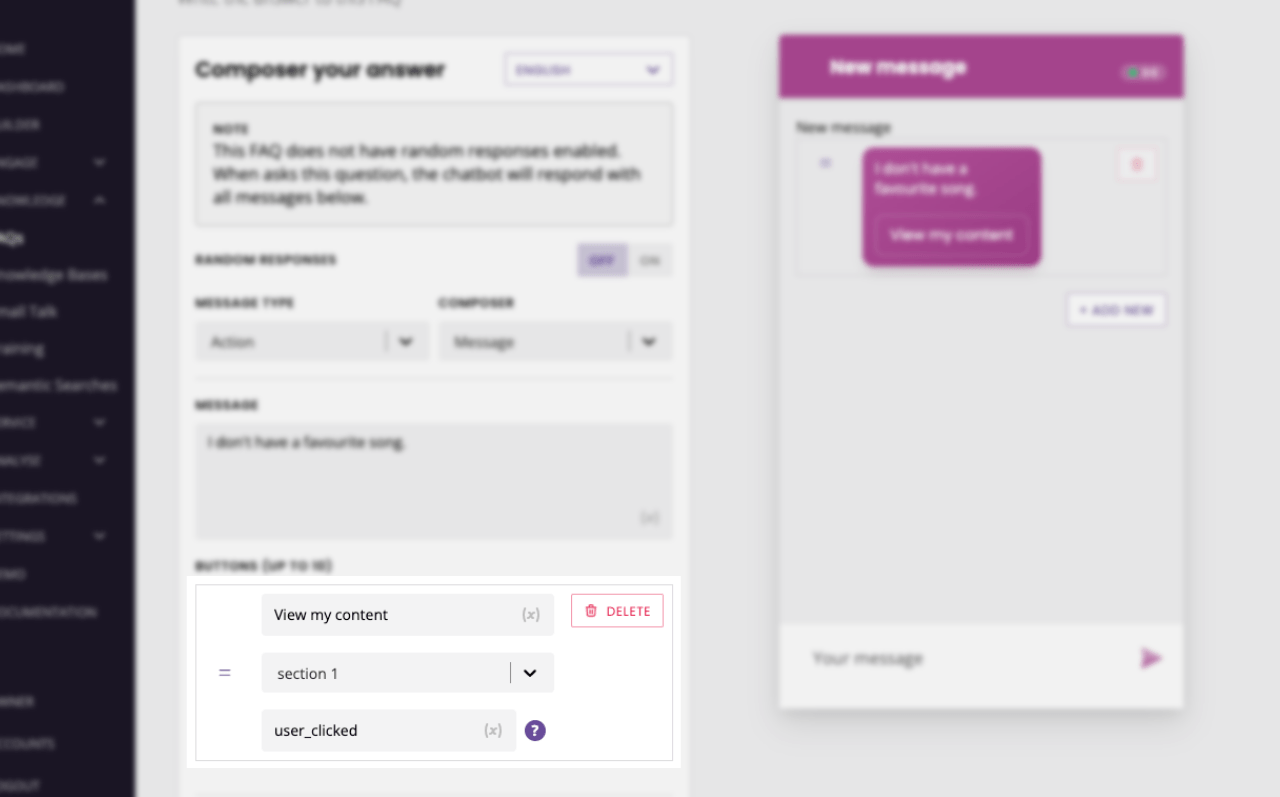Open the Composer Message dropdown
Screen dimensions: 1280x797
point(555,342)
